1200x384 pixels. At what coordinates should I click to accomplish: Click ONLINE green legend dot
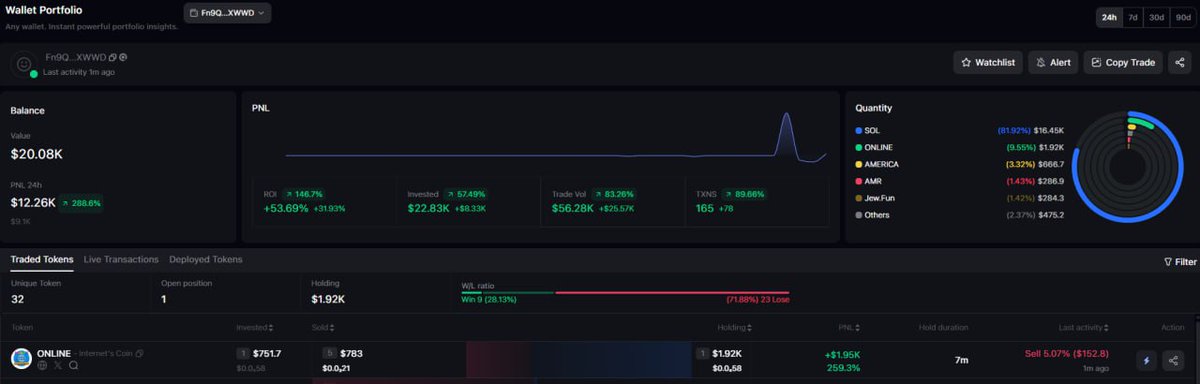coord(859,147)
